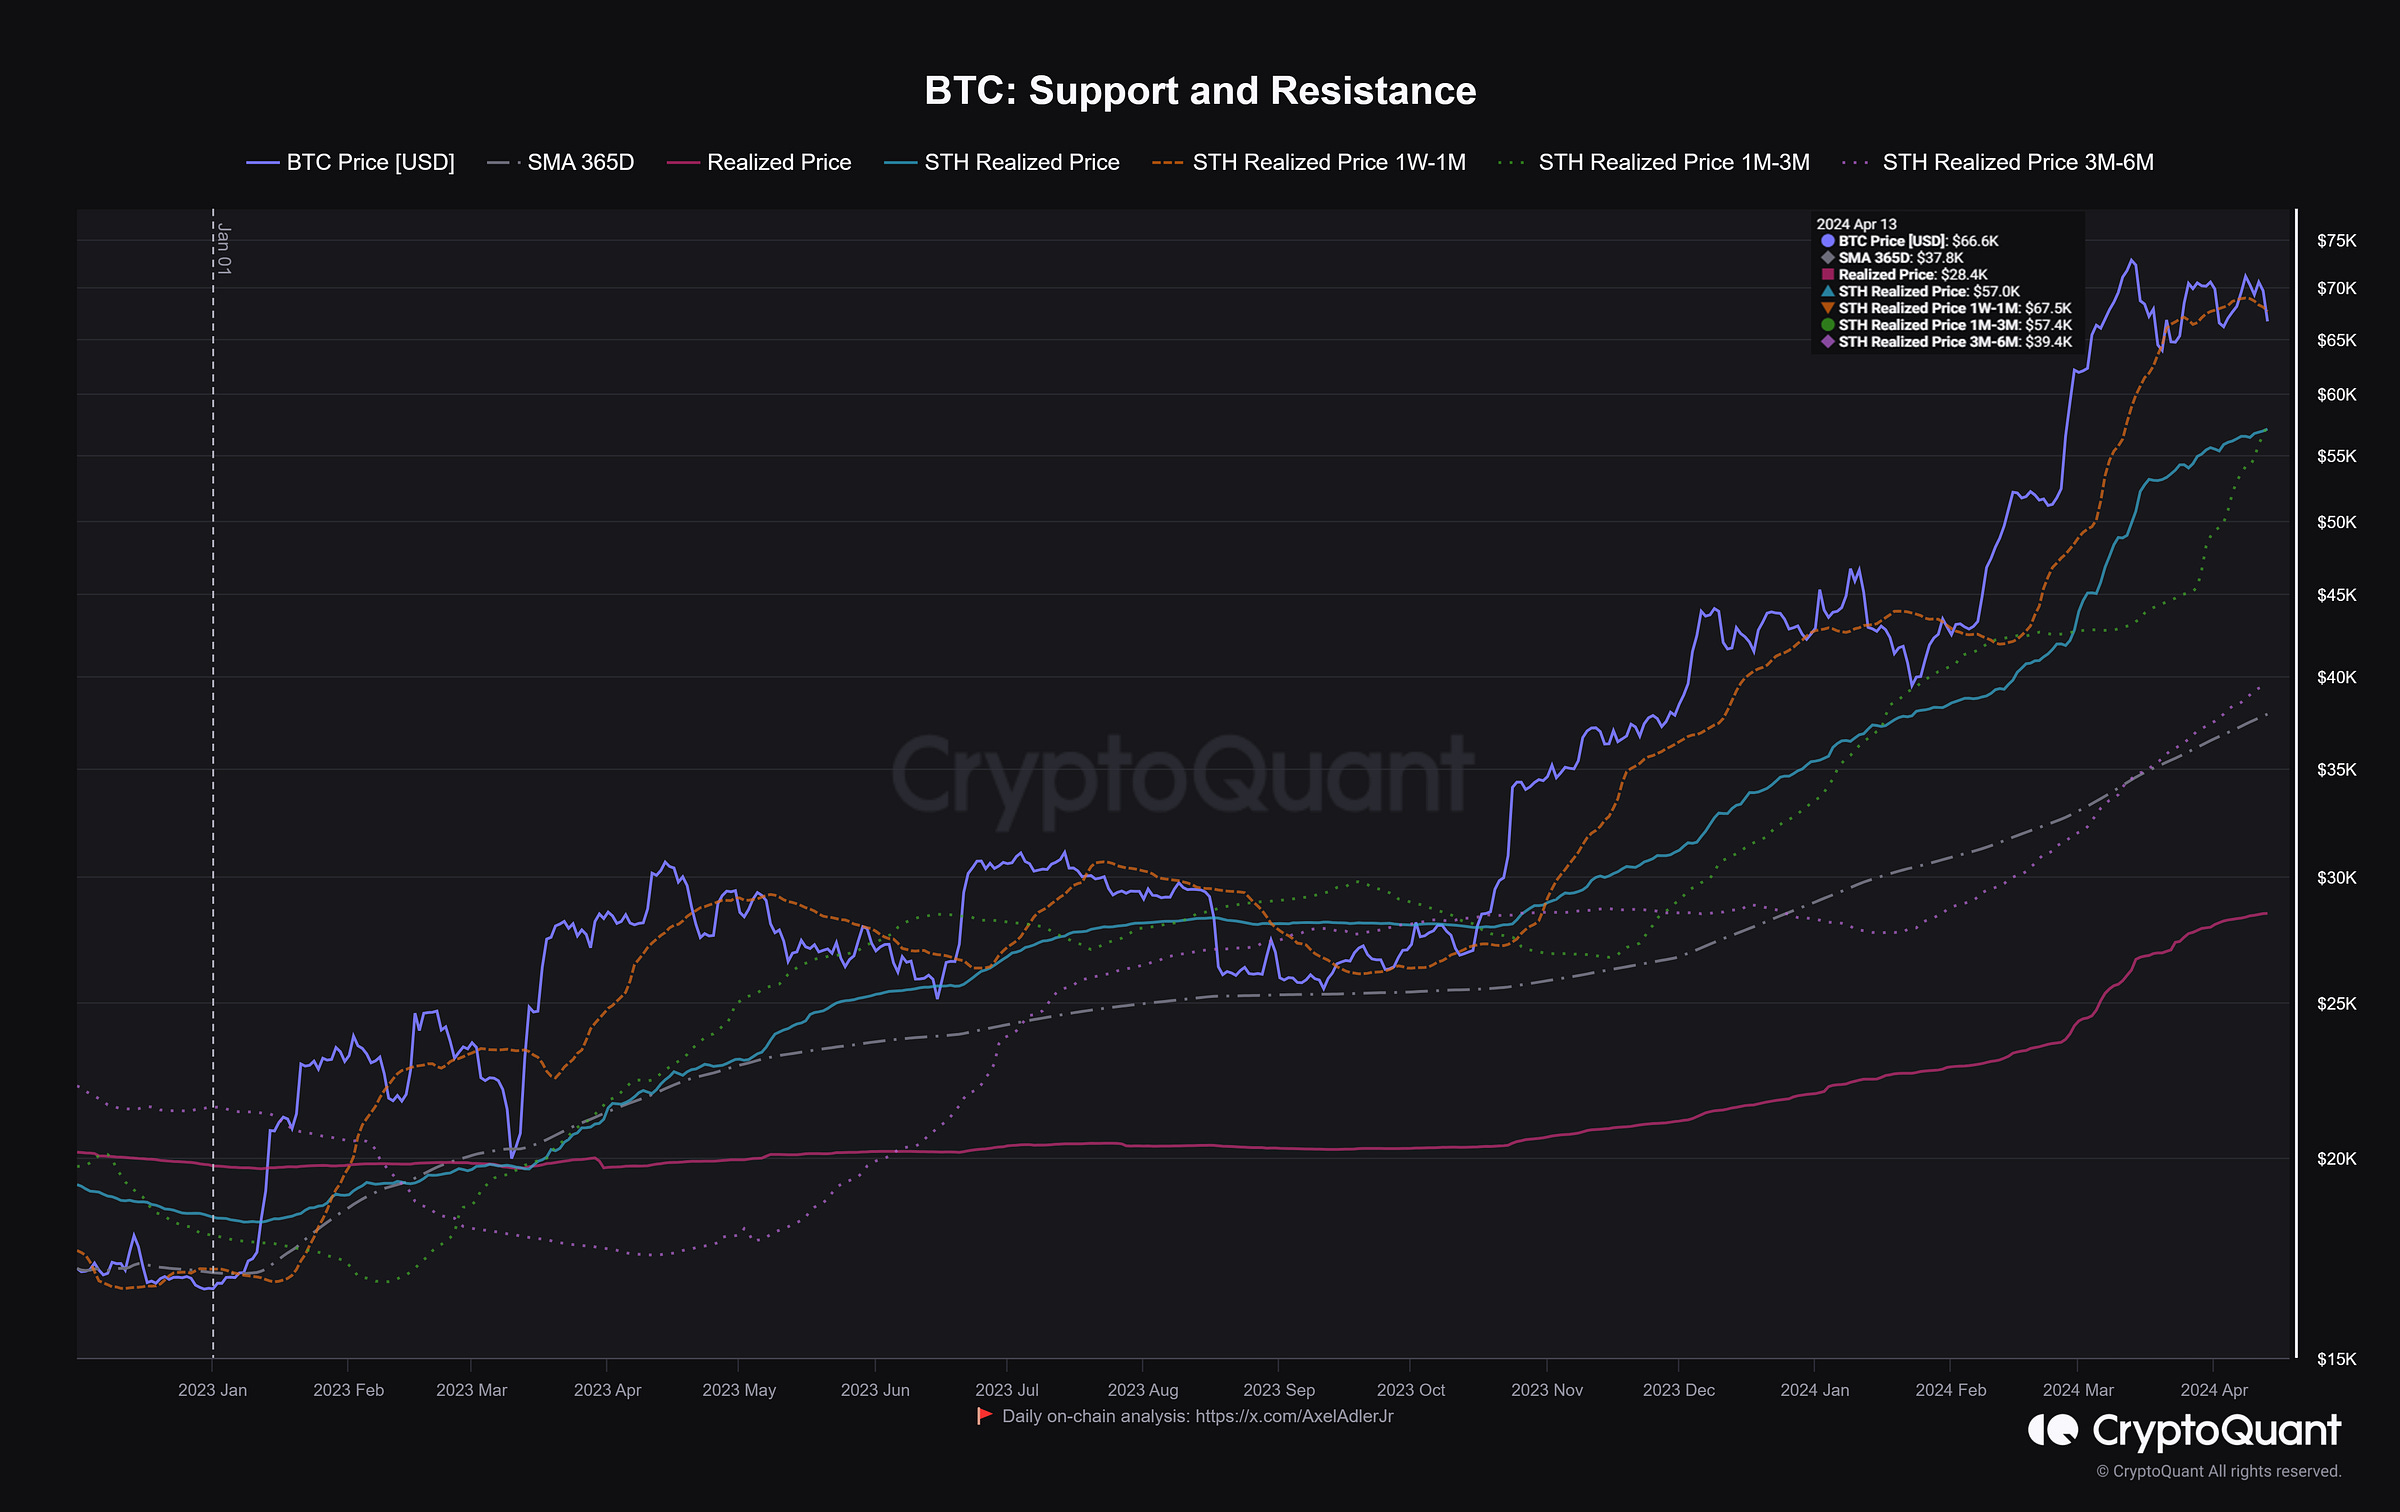
Task: Click the Realized Price magenta legend line swatch
Action: (x=682, y=162)
